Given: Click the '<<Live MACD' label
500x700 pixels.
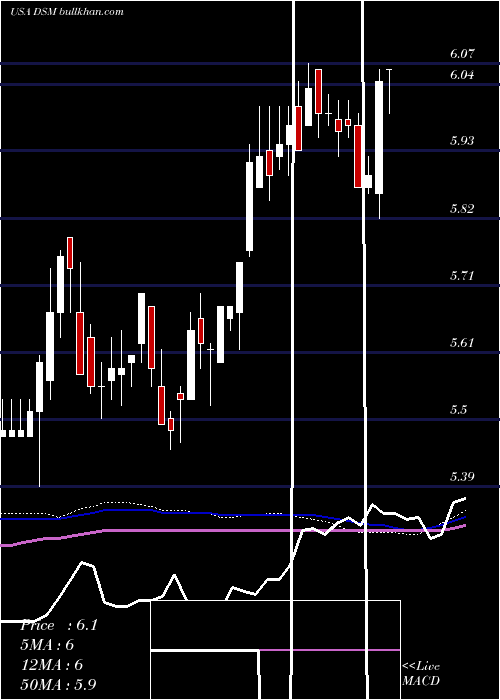Looking at the screenshot, I should pos(421,674).
